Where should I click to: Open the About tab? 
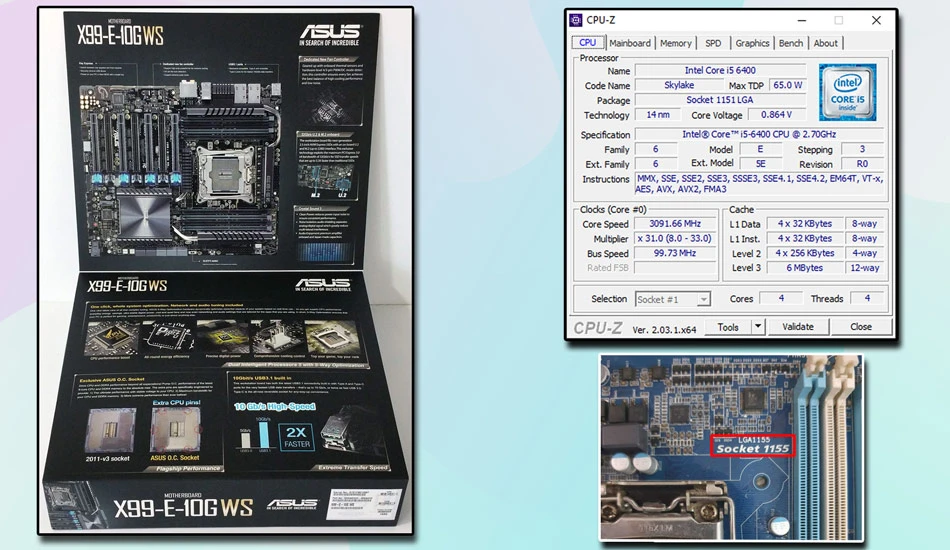tap(825, 43)
